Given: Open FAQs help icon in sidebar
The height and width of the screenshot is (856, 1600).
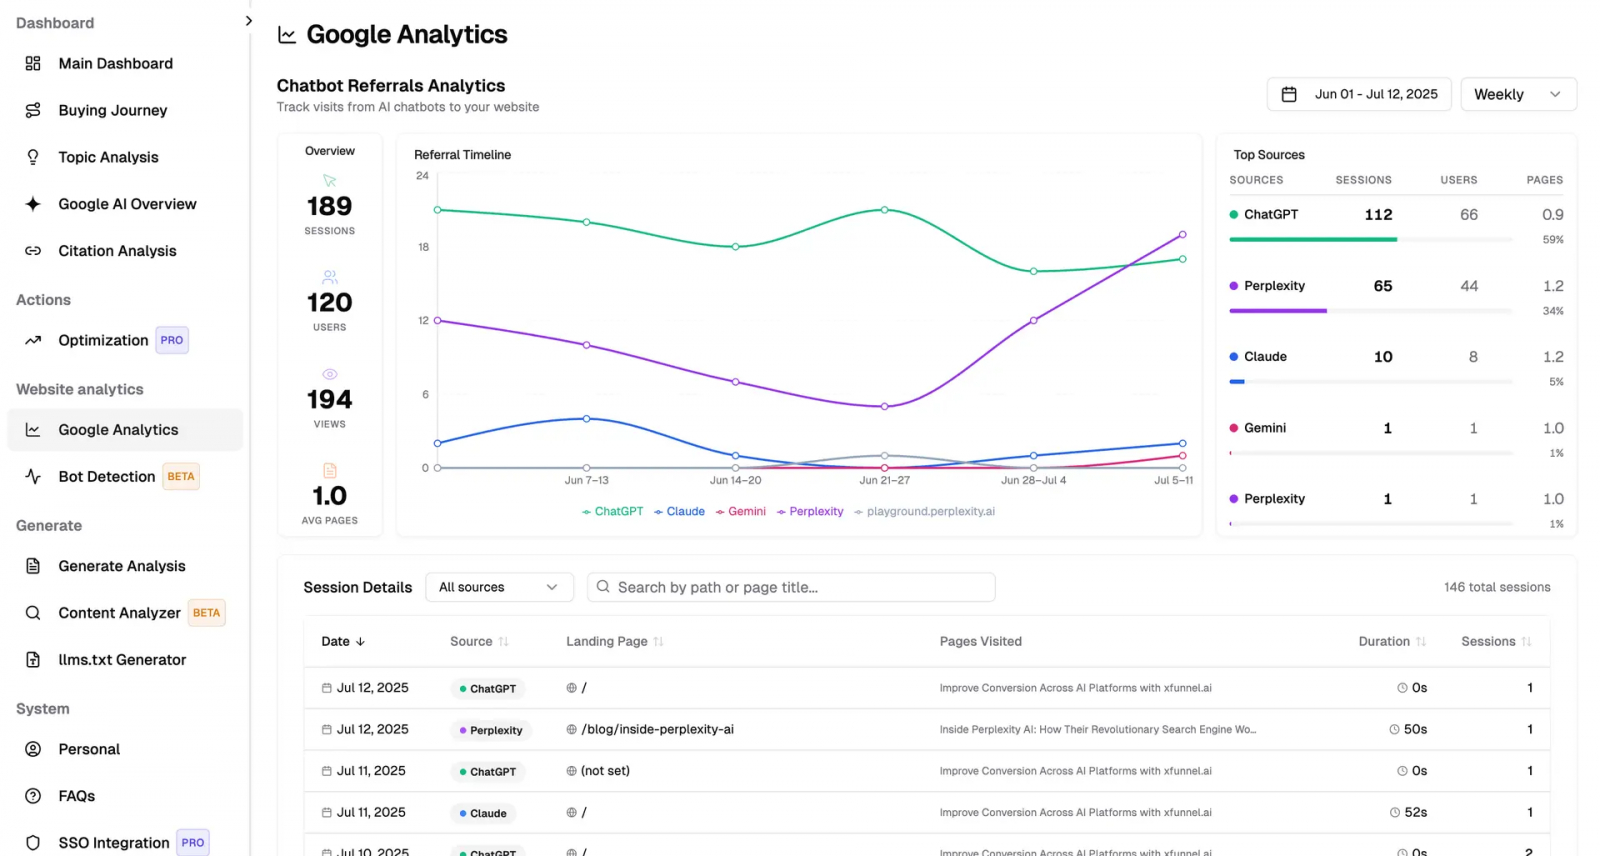Looking at the screenshot, I should pos(33,796).
